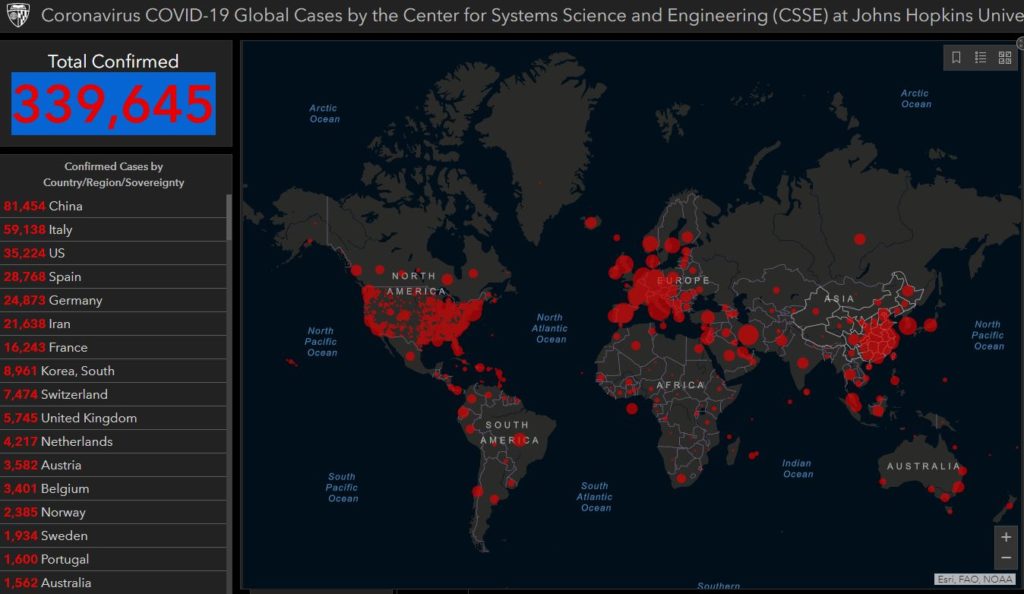Select the Norway row in the list
1024x594 pixels.
tap(114, 512)
